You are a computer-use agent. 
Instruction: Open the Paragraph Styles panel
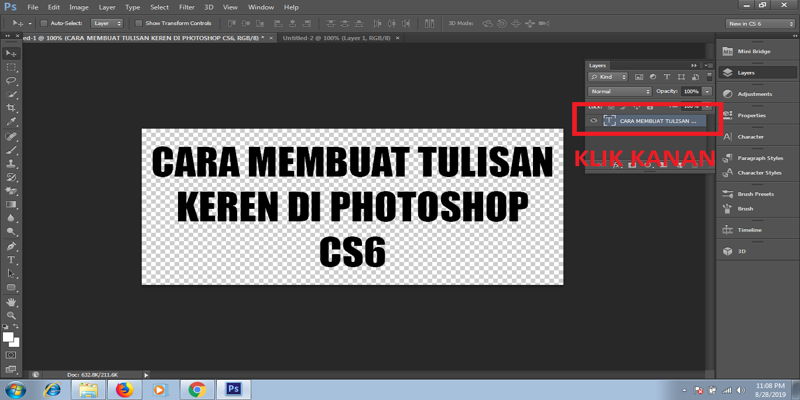760,159
